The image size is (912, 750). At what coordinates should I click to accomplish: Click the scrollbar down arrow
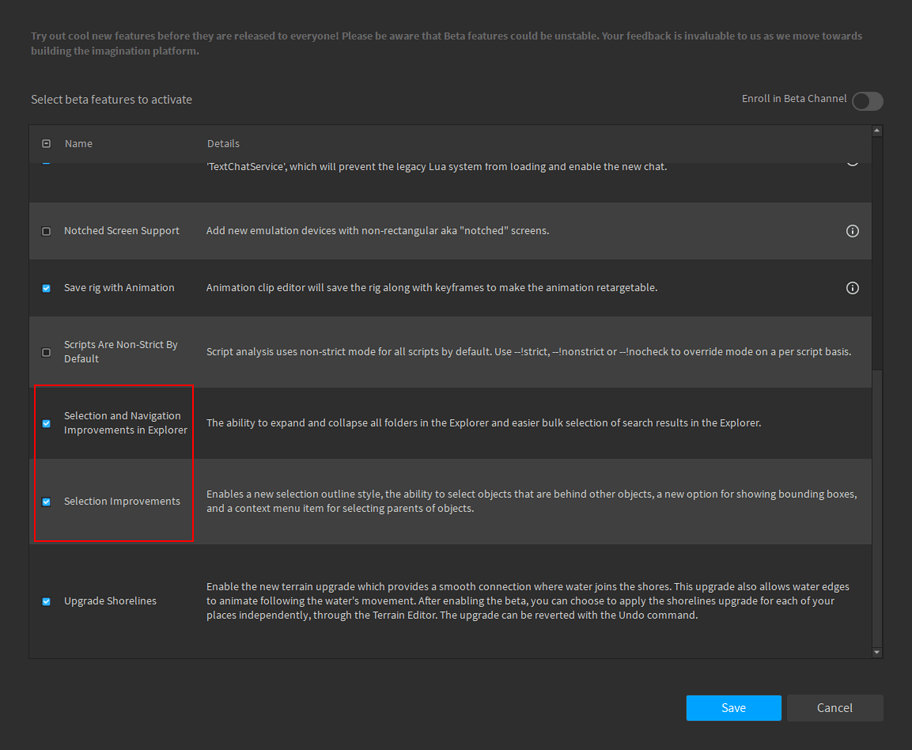pyautogui.click(x=877, y=652)
